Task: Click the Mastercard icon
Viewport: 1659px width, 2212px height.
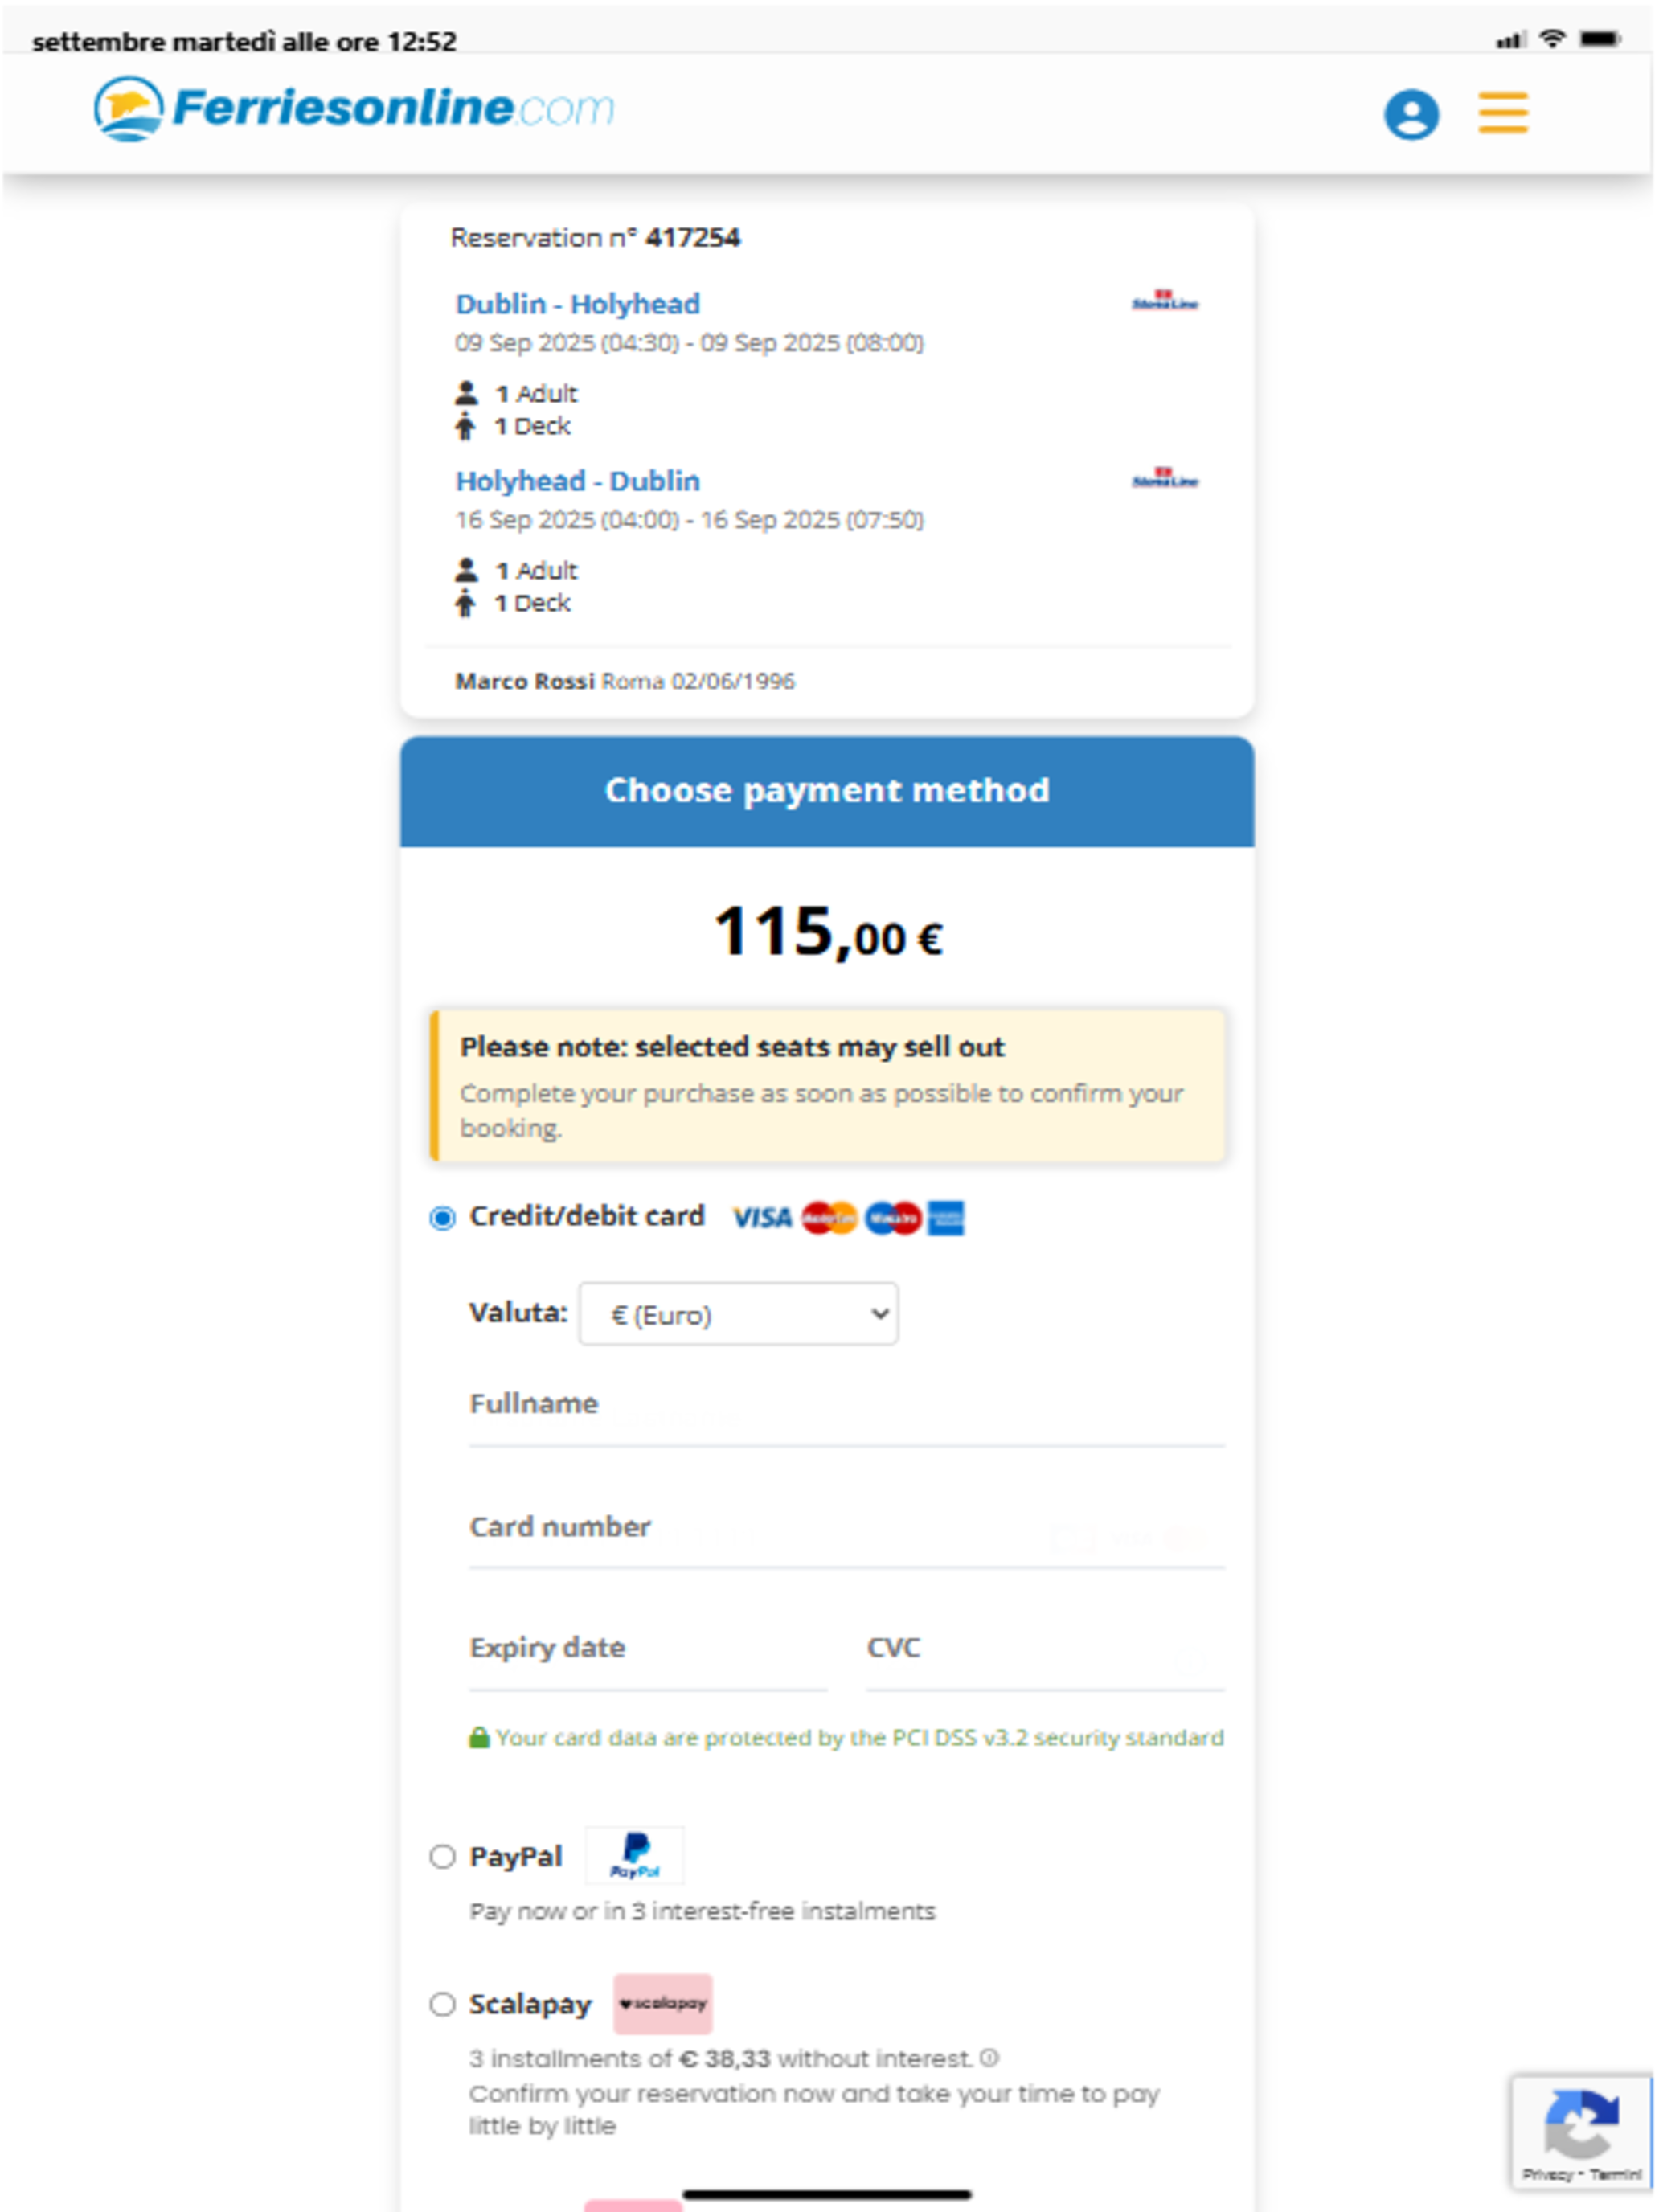Action: [828, 1217]
